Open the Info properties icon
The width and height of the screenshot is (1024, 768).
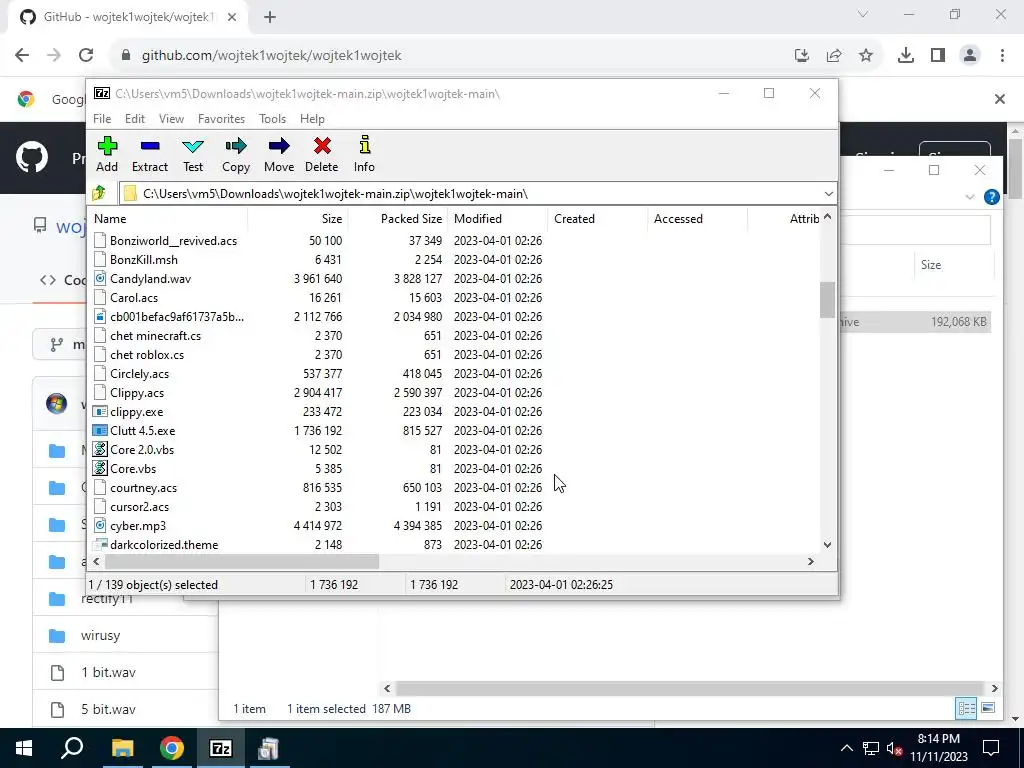[364, 154]
